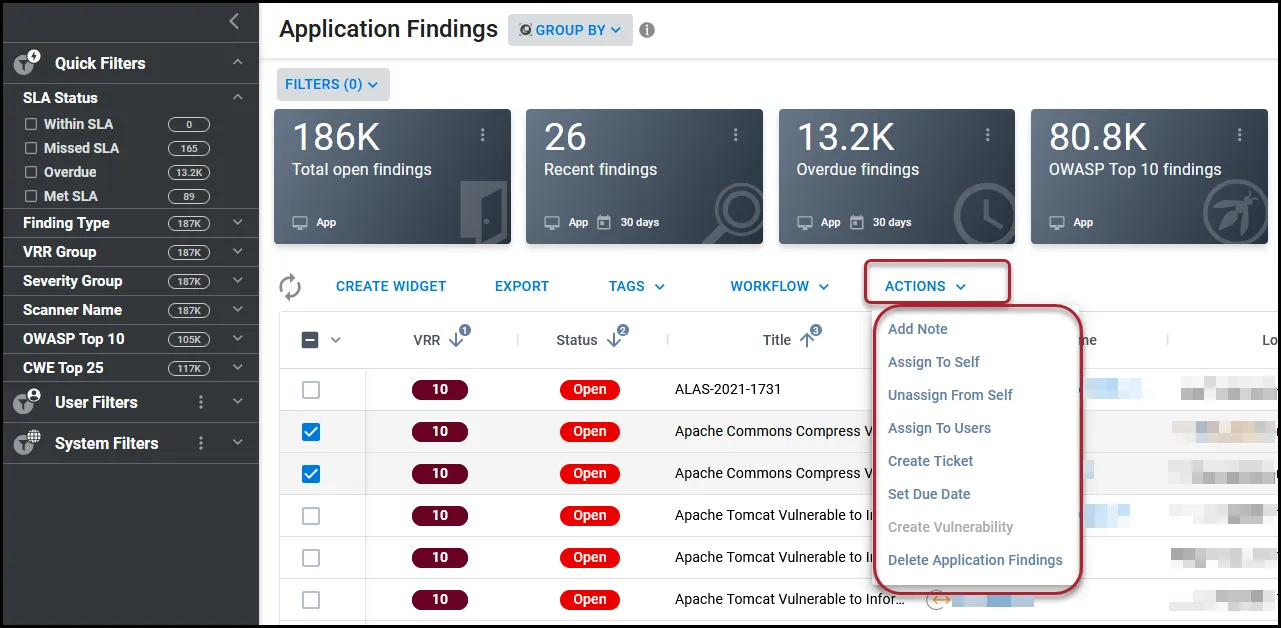
Task: Choose Assign To Users action
Action: [x=939, y=428]
